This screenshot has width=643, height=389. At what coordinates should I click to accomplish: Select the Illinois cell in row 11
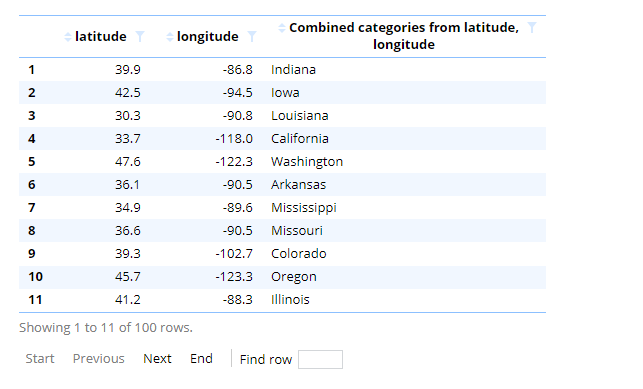[x=290, y=300]
